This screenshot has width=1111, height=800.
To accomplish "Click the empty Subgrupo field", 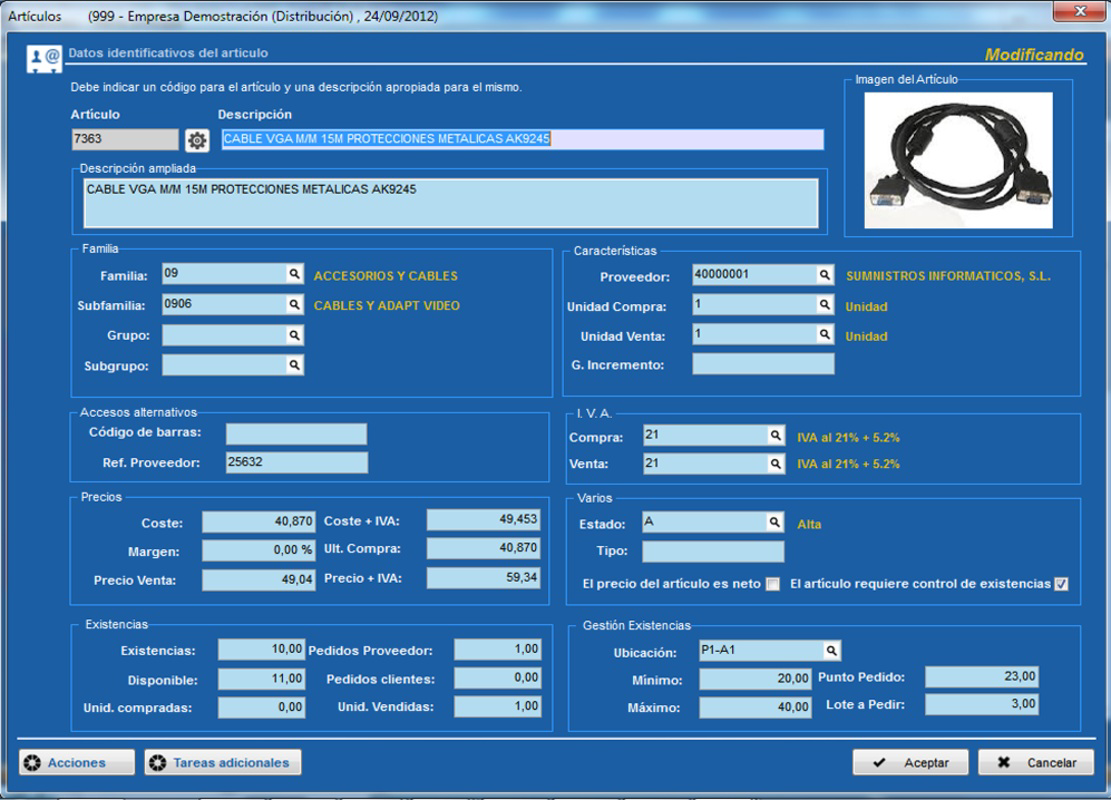I will tap(224, 365).
